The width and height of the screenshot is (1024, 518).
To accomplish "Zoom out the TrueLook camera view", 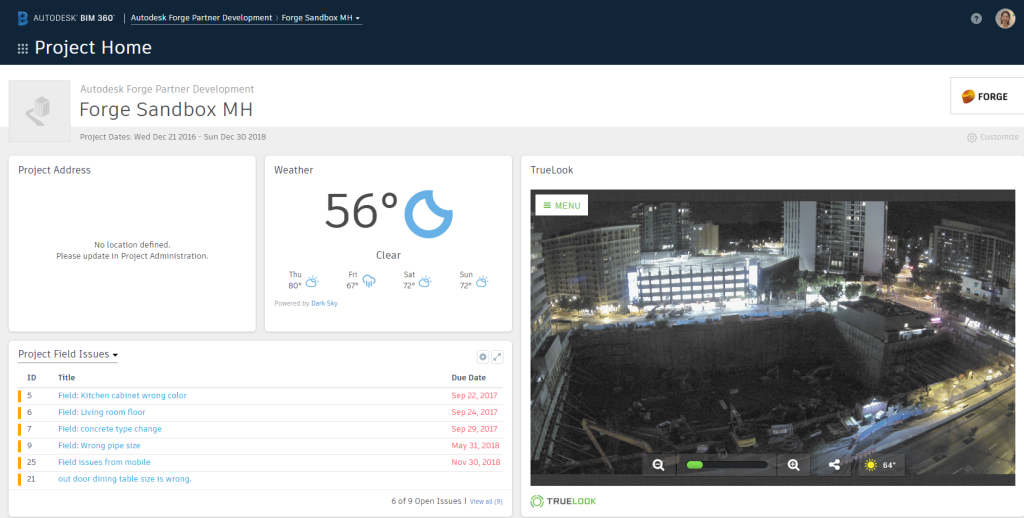I will pos(658,465).
